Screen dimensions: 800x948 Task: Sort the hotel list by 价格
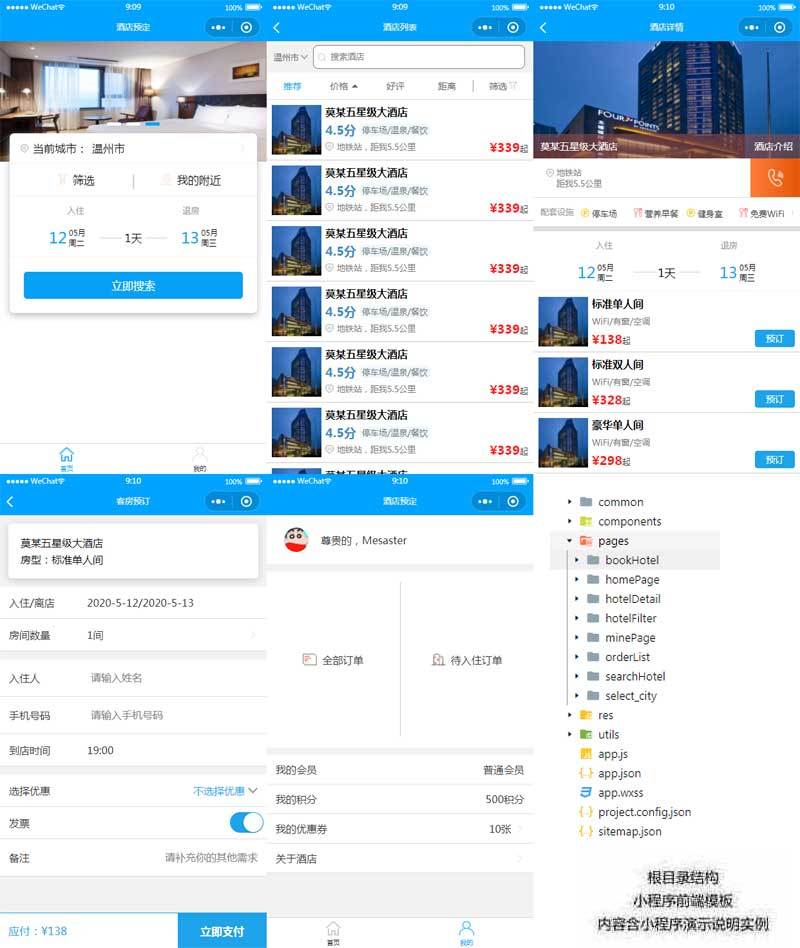343,87
